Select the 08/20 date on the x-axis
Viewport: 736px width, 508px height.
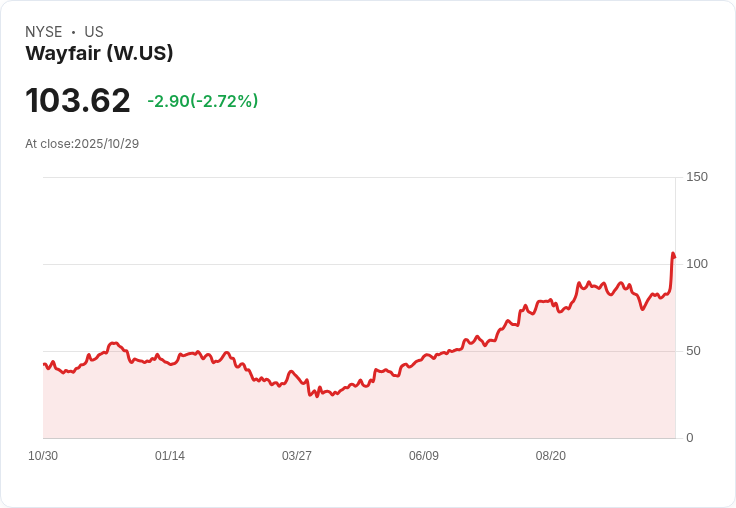tap(551, 456)
